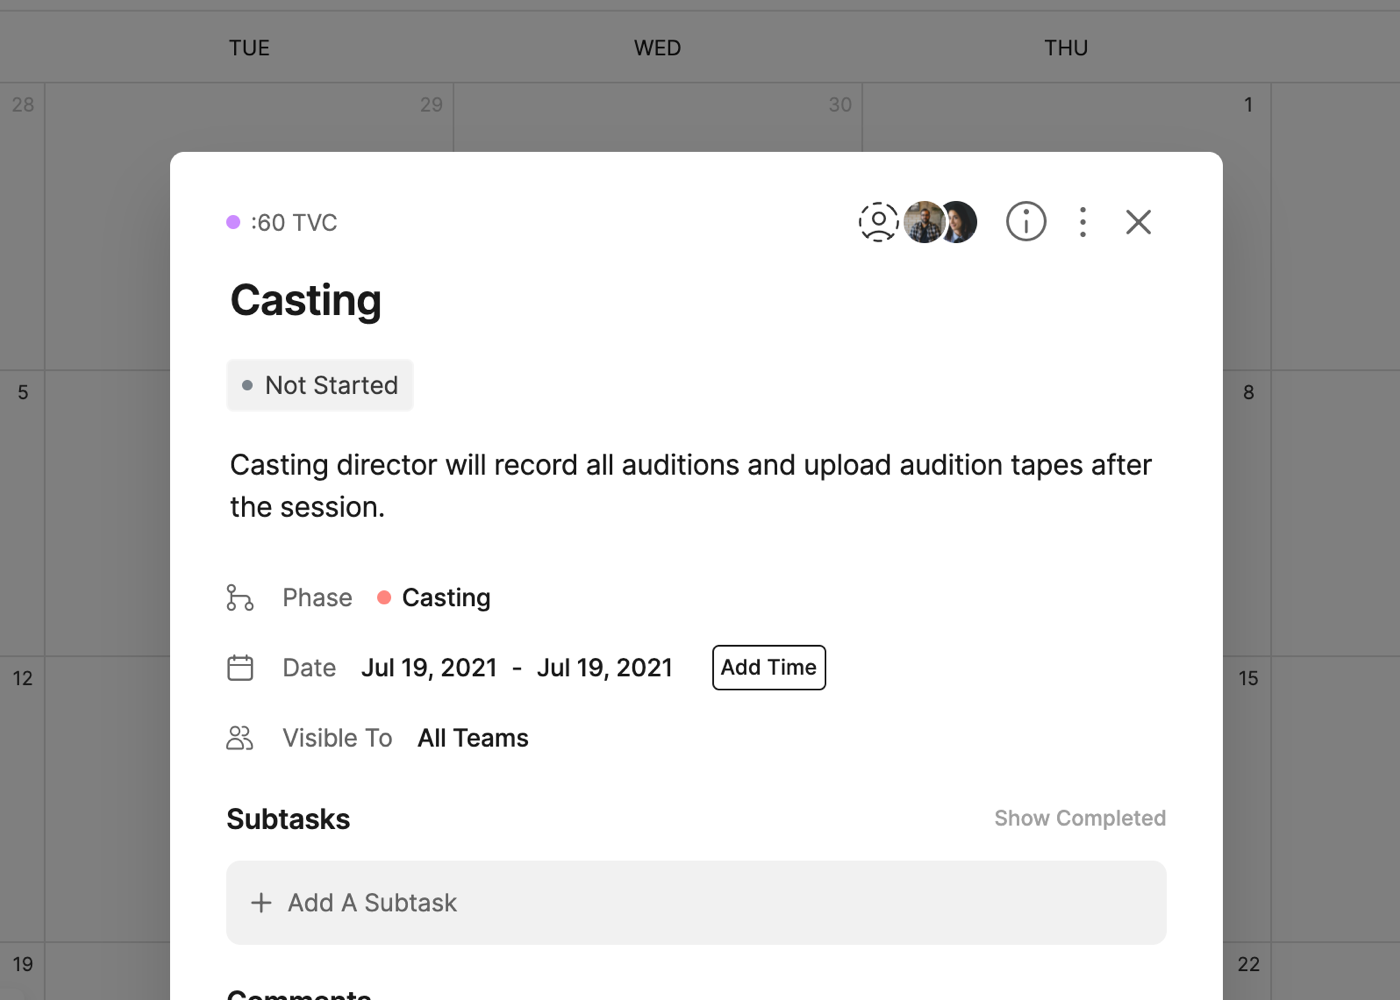Click the woman's assignee avatar

(x=962, y=222)
